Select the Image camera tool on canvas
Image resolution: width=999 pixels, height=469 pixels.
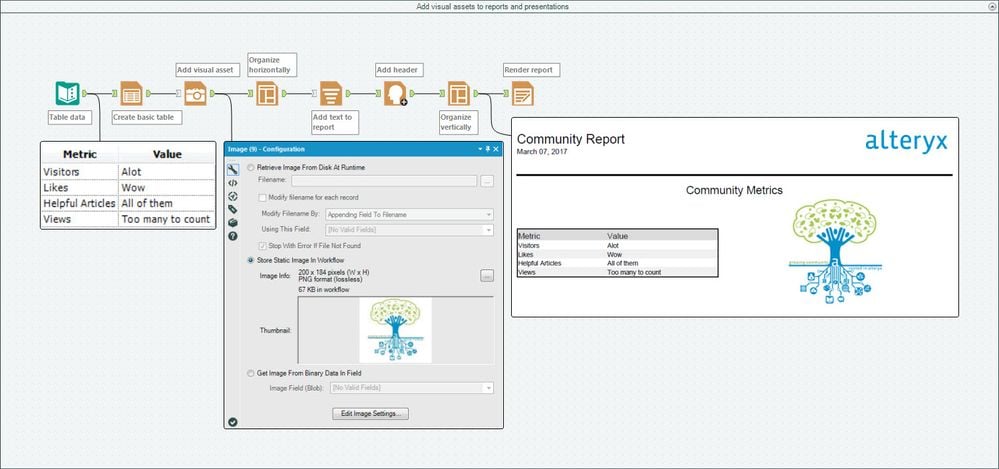click(x=196, y=94)
